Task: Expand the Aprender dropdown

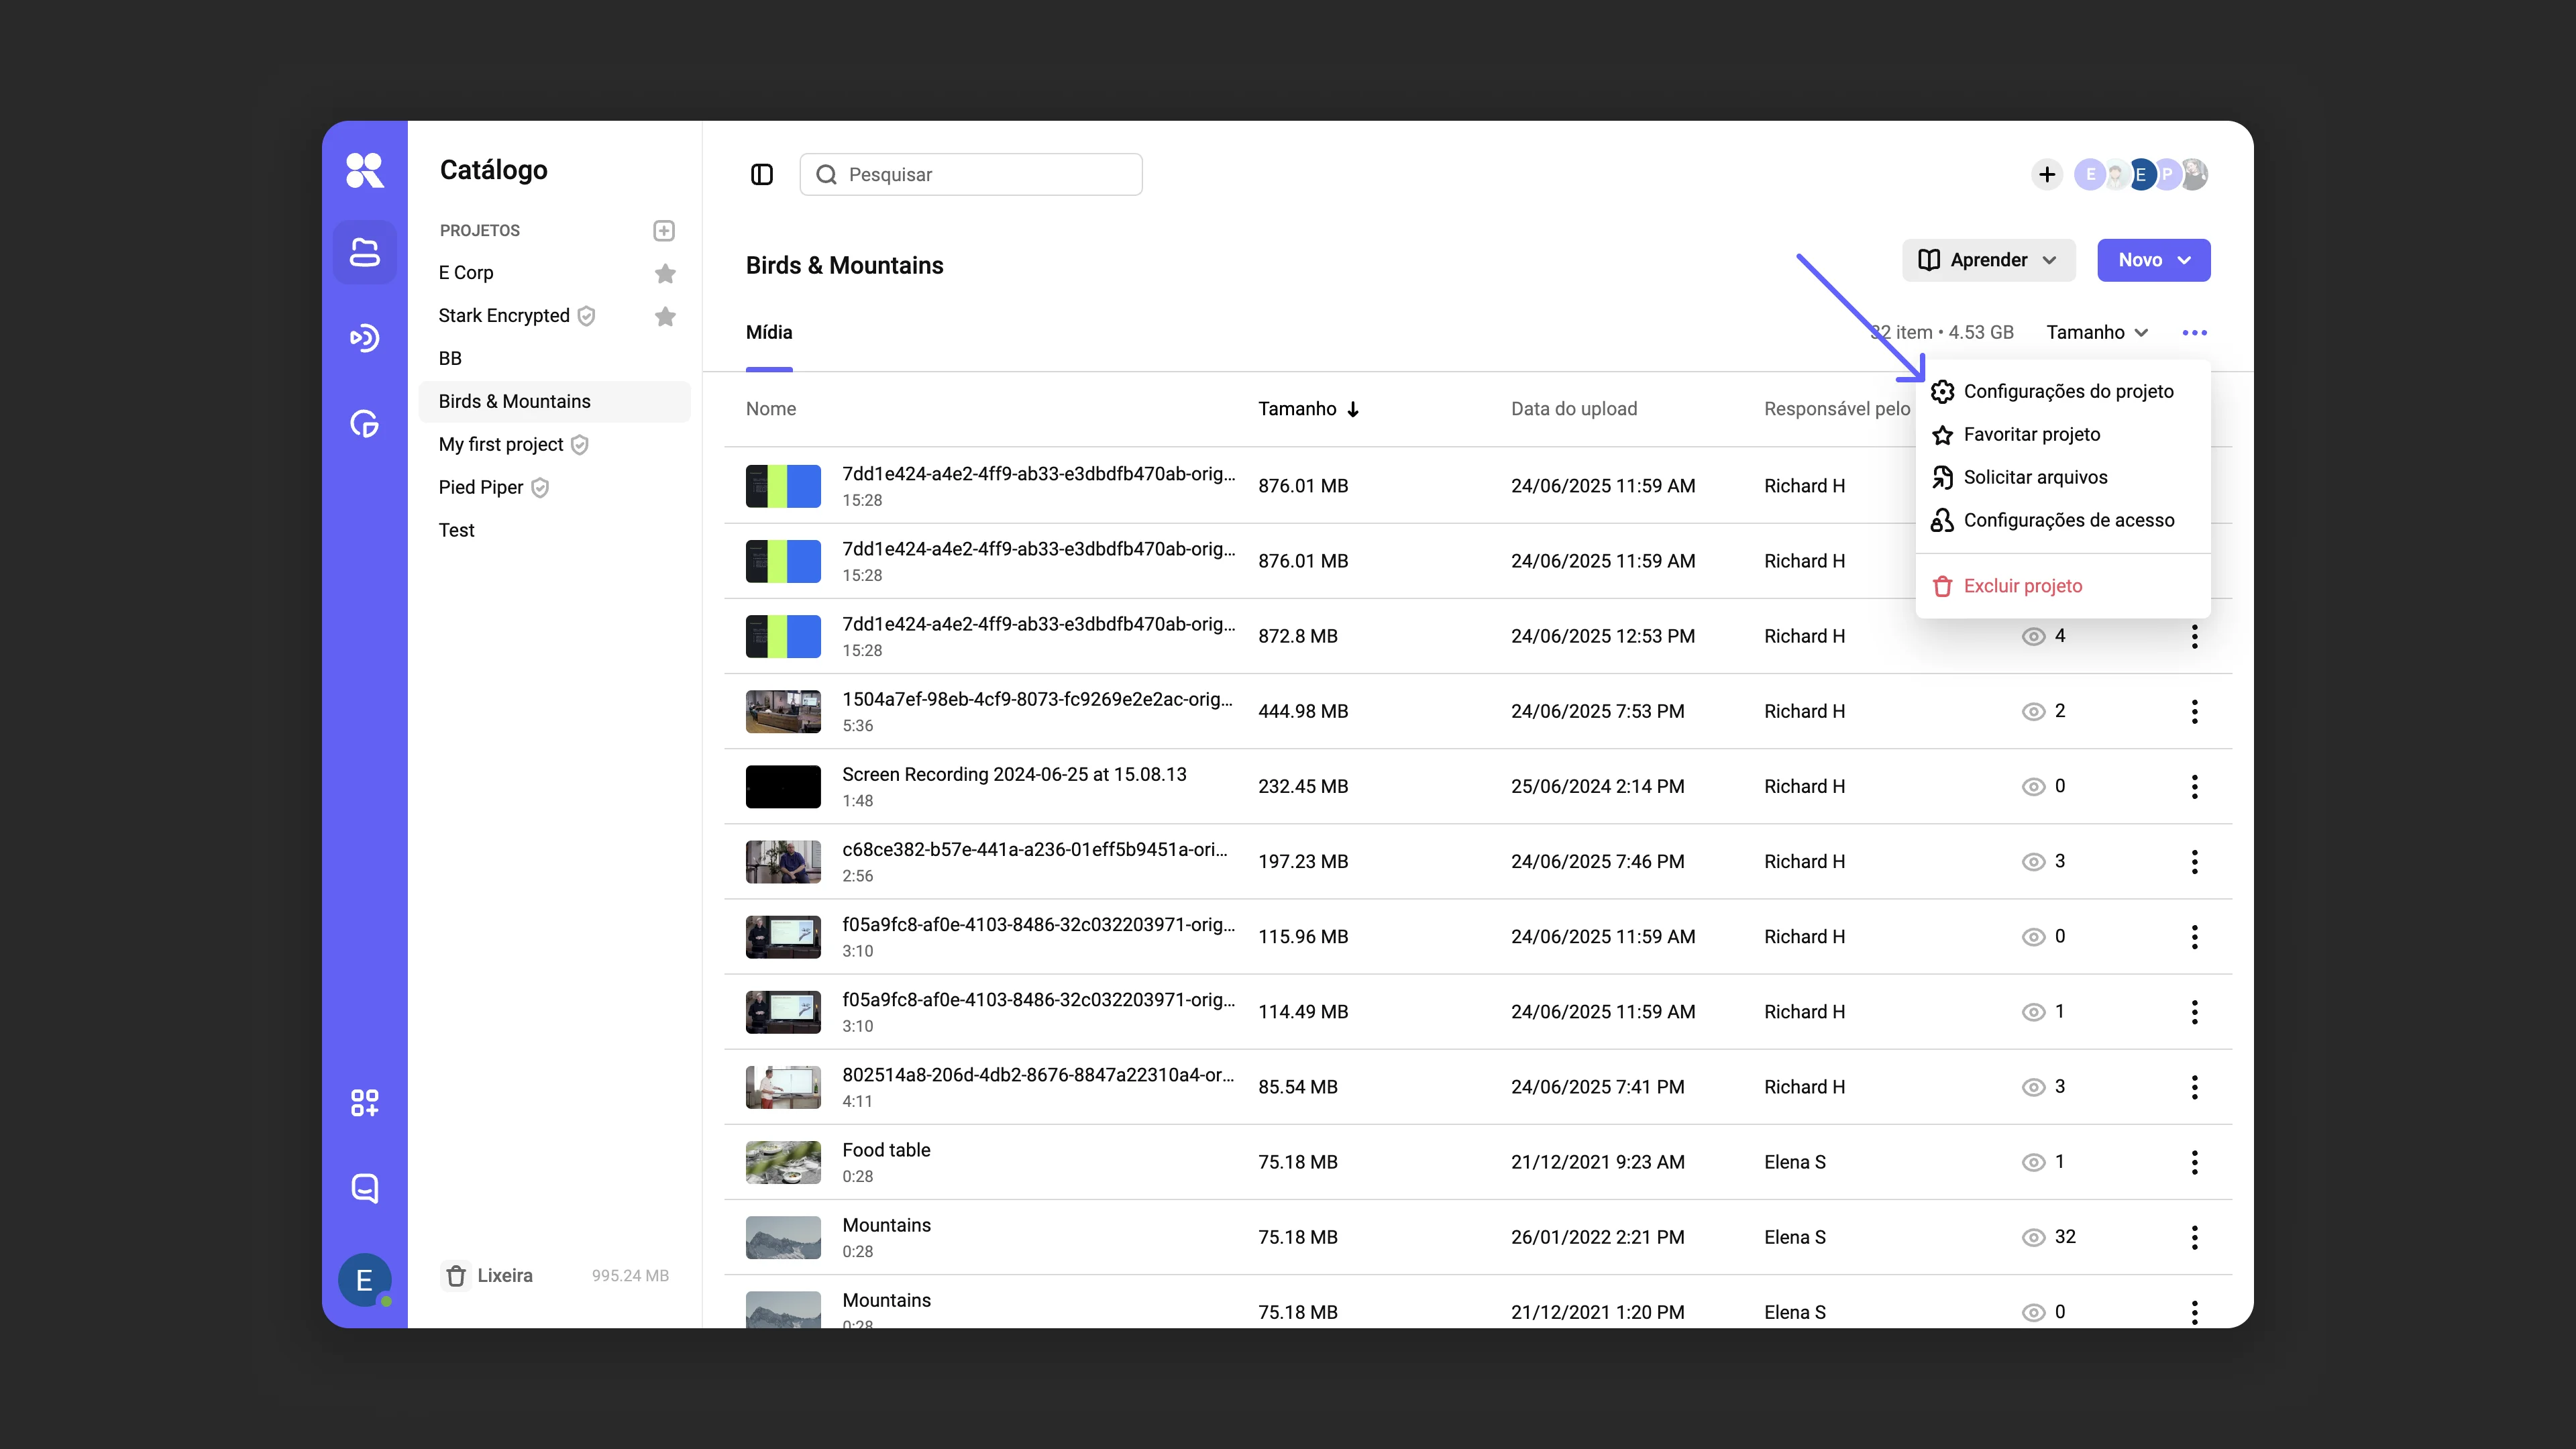Action: pos(1988,260)
